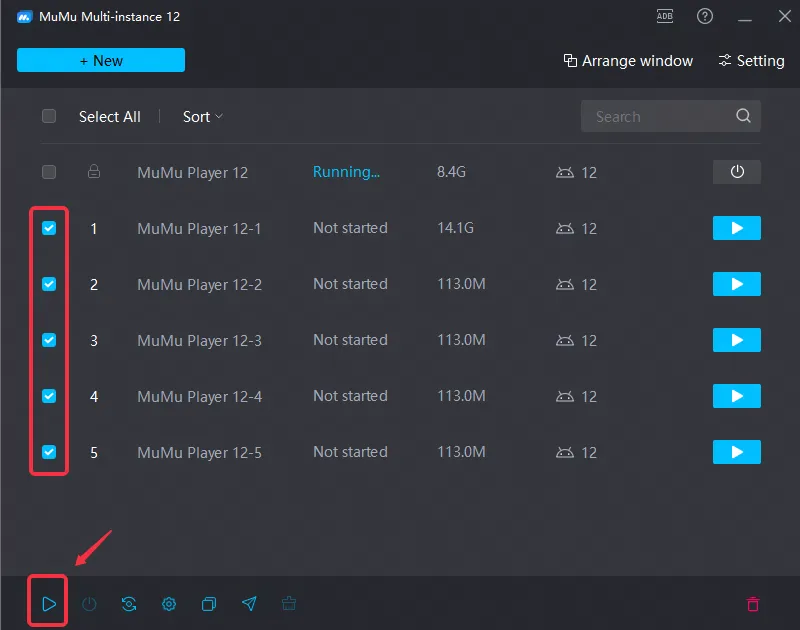
Task: Click the Running... status text
Action: [x=346, y=172]
